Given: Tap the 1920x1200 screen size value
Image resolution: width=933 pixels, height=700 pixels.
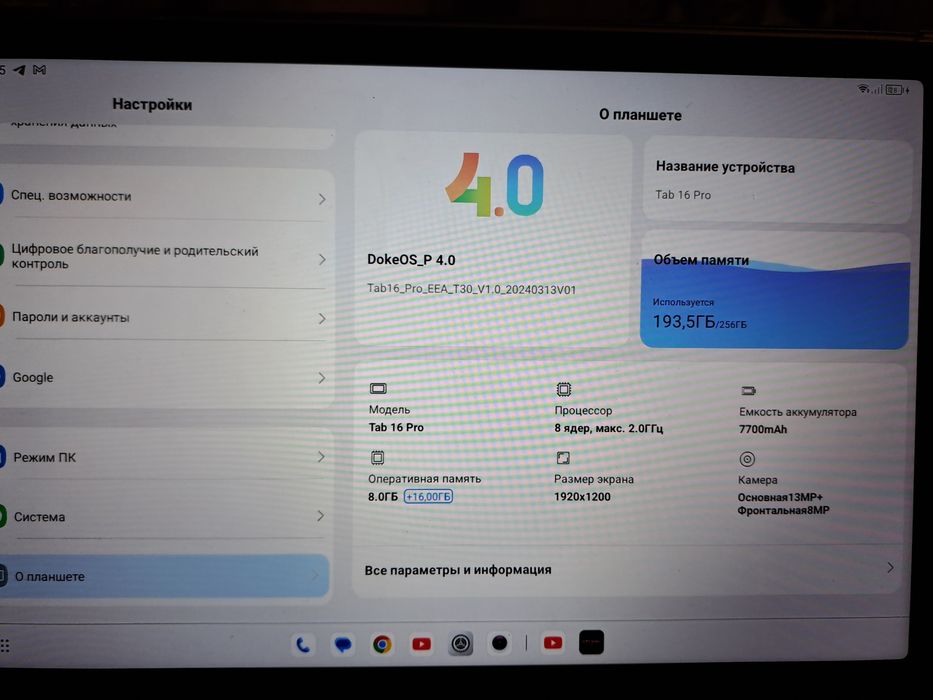Looking at the screenshot, I should pos(582,496).
